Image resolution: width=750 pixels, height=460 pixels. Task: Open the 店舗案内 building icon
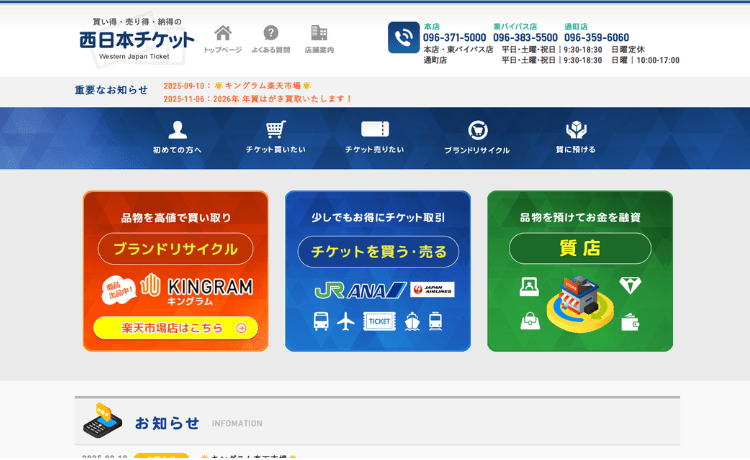319,33
